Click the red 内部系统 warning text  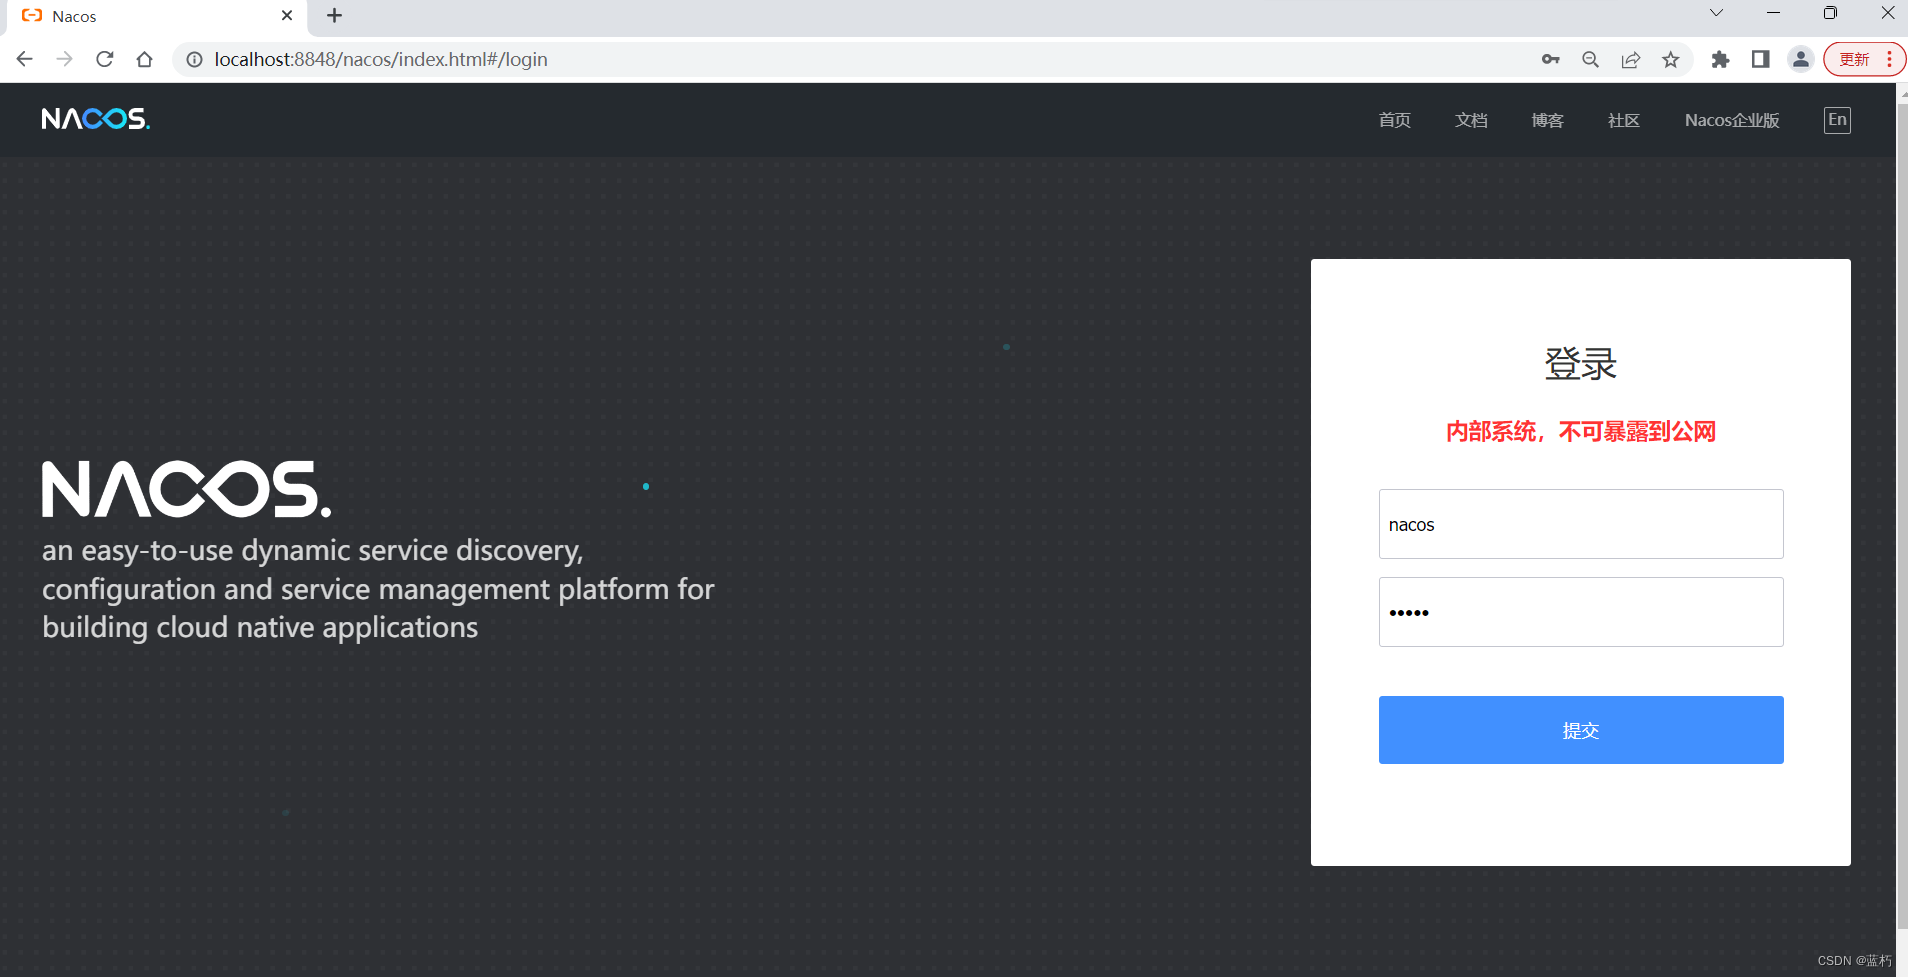click(1581, 431)
